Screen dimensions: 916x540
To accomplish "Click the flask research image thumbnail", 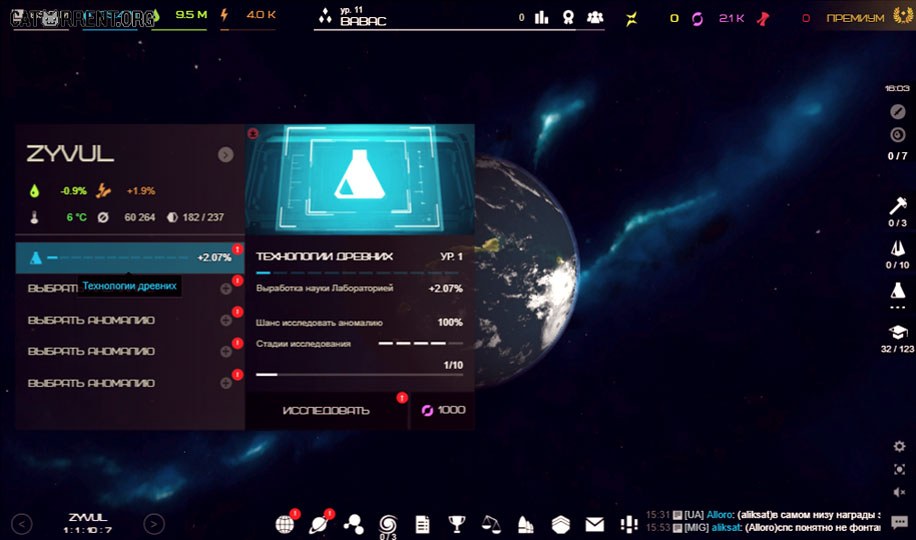I will 359,179.
